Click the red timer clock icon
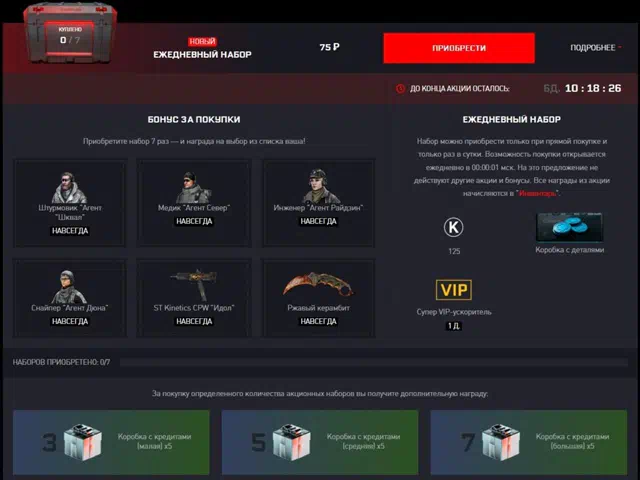This screenshot has height=480, width=640. 400,88
